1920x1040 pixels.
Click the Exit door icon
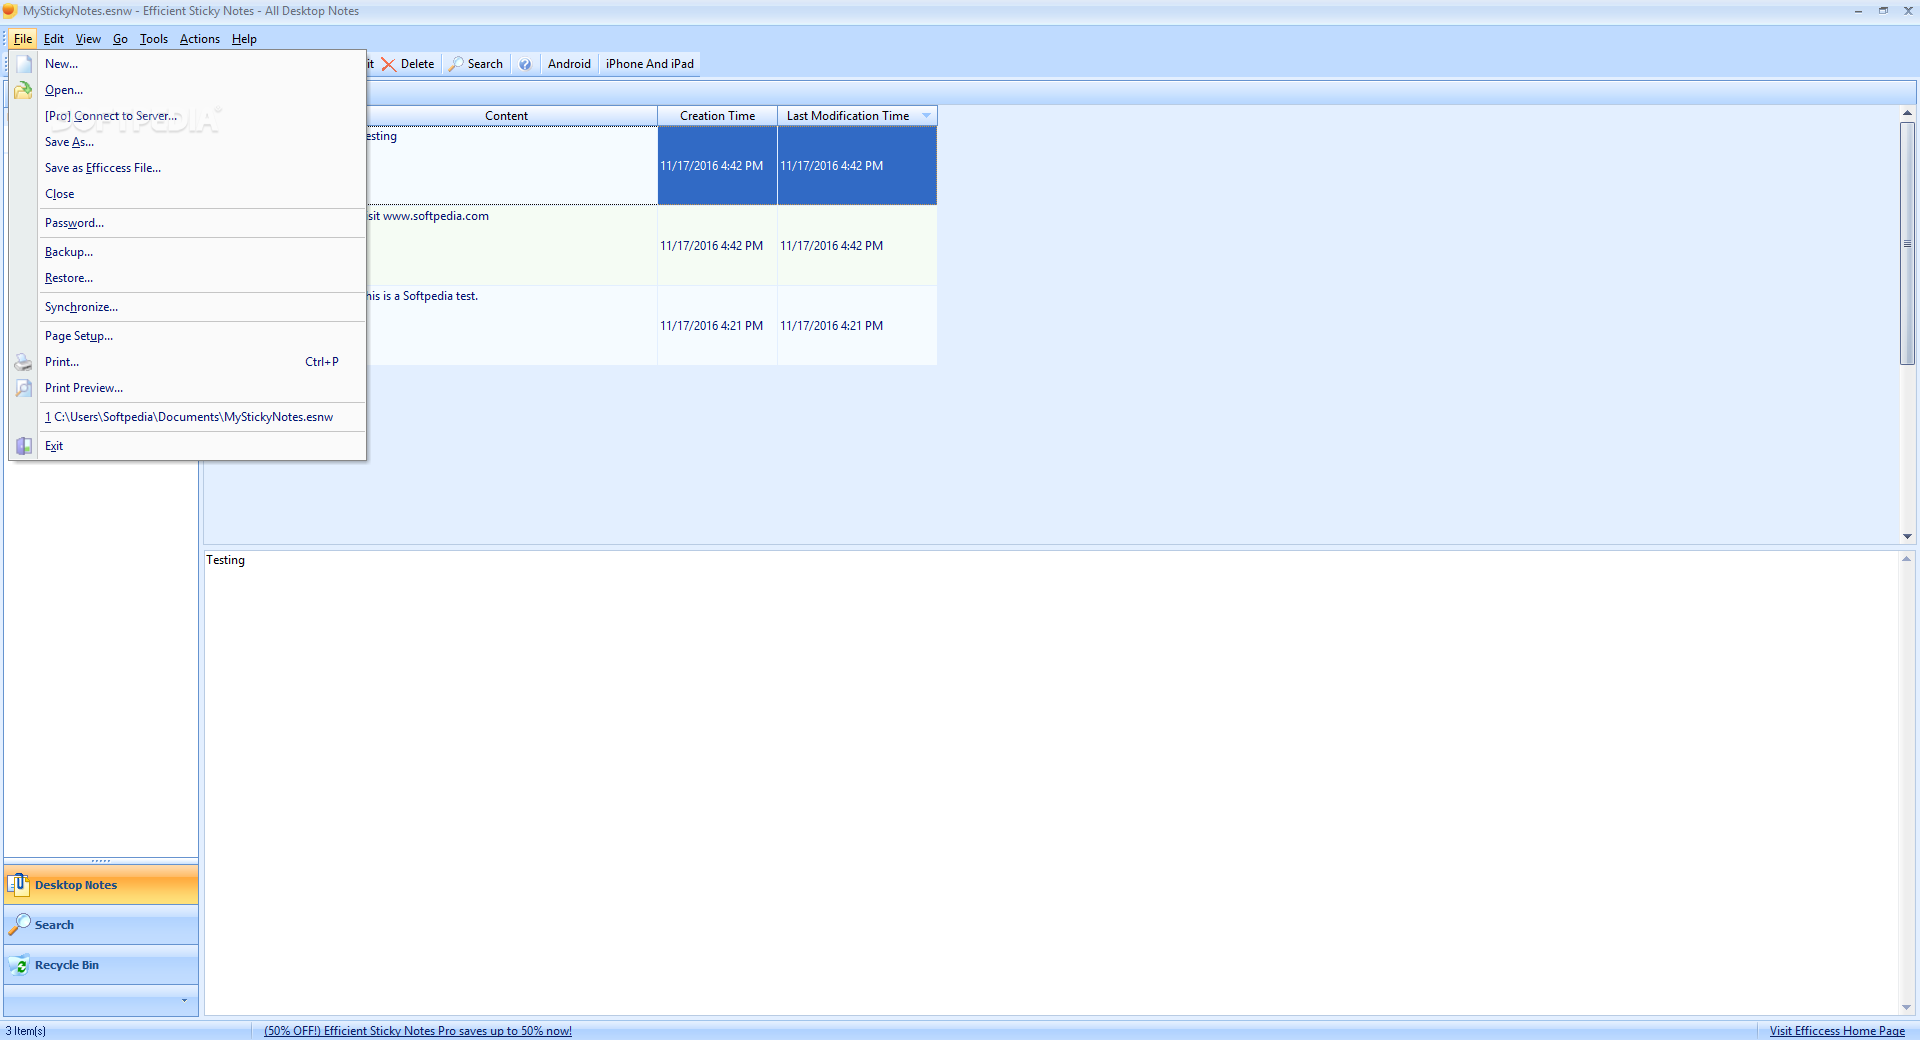click(x=24, y=446)
